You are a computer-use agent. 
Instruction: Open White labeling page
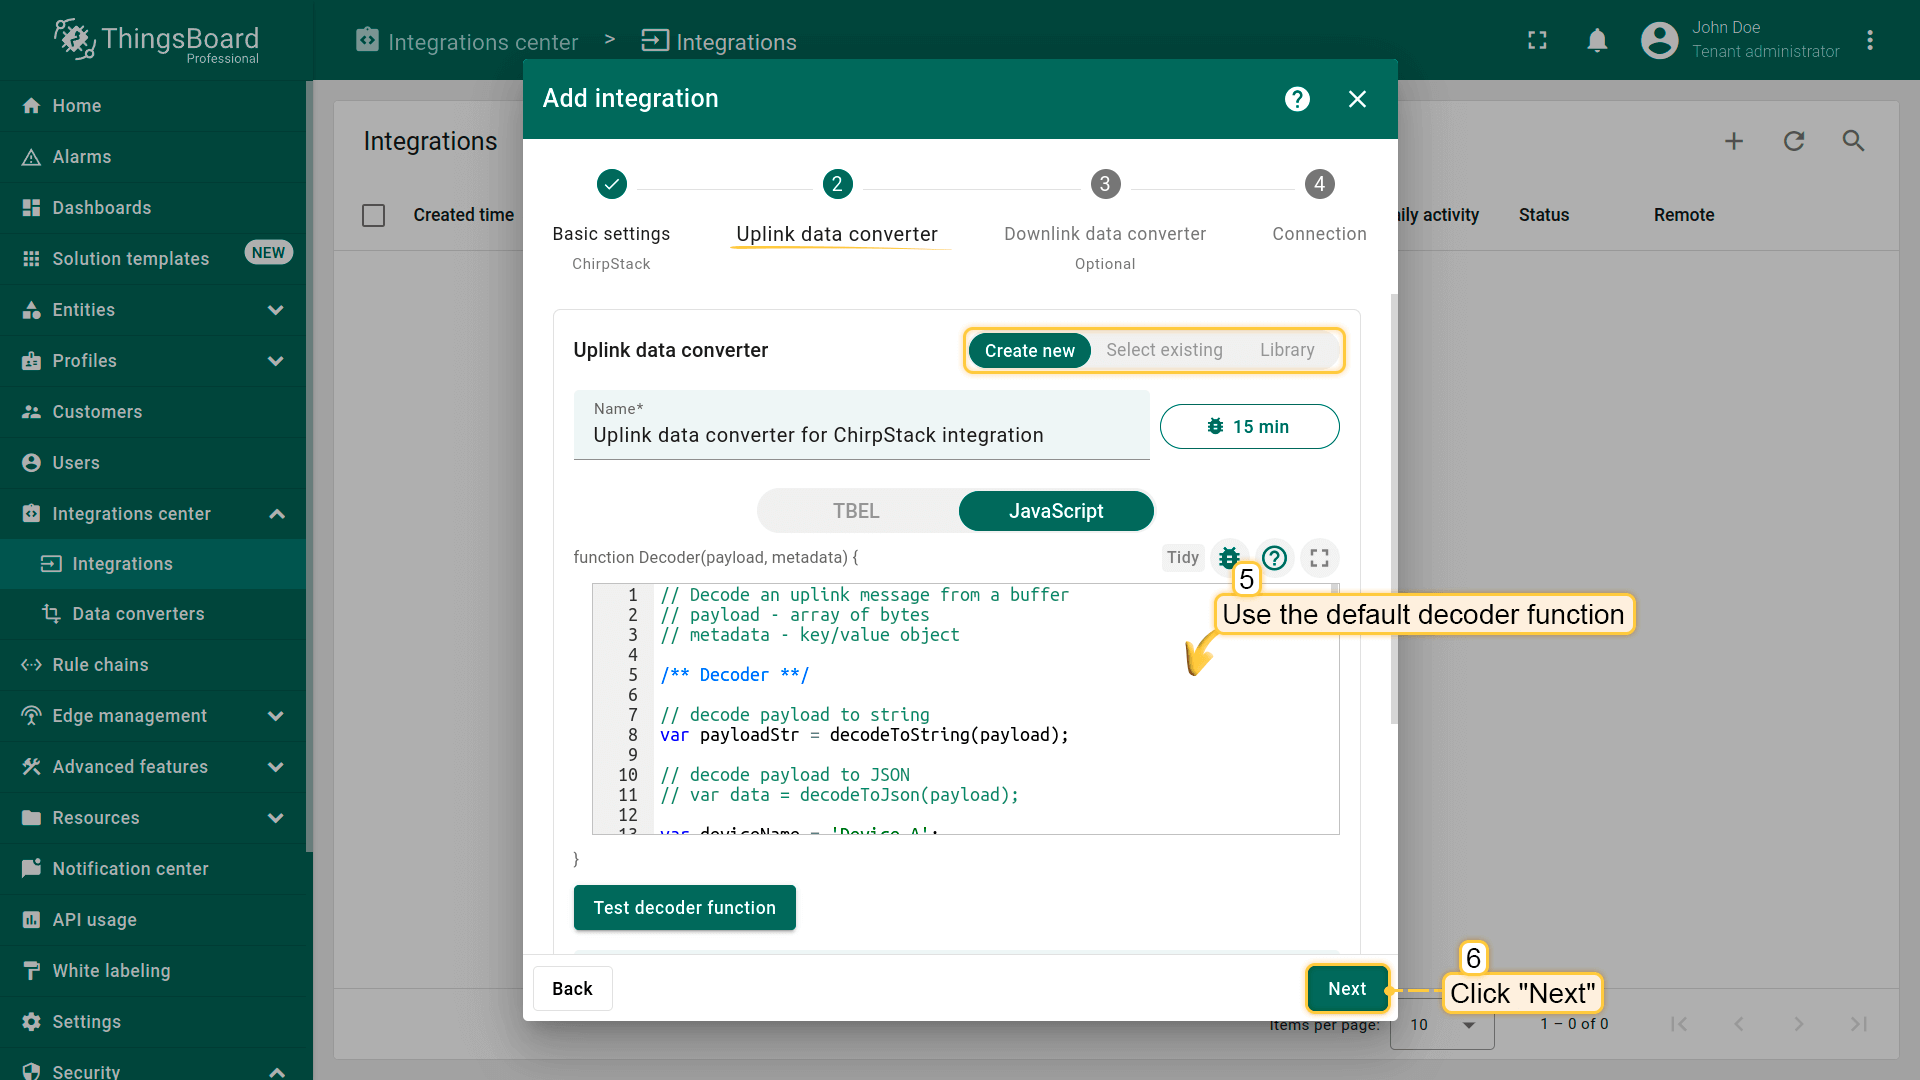(x=153, y=971)
